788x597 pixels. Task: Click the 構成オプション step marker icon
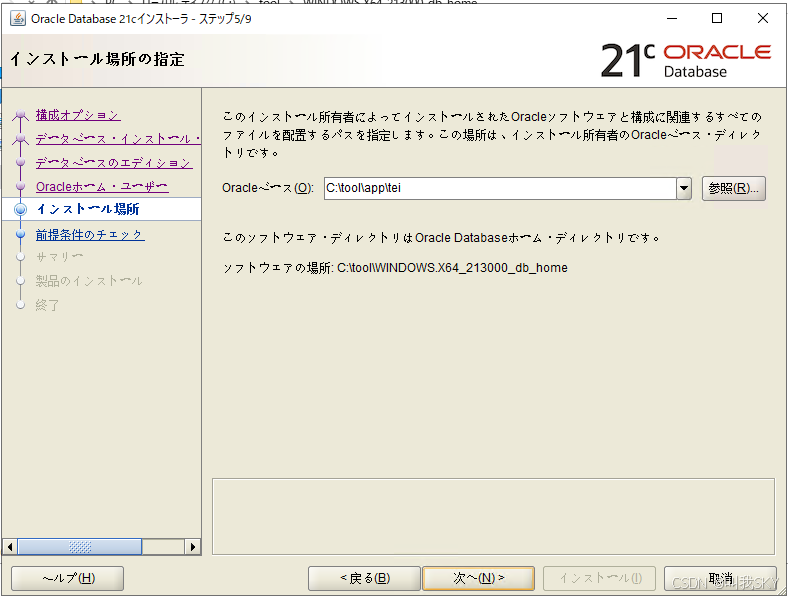point(21,116)
